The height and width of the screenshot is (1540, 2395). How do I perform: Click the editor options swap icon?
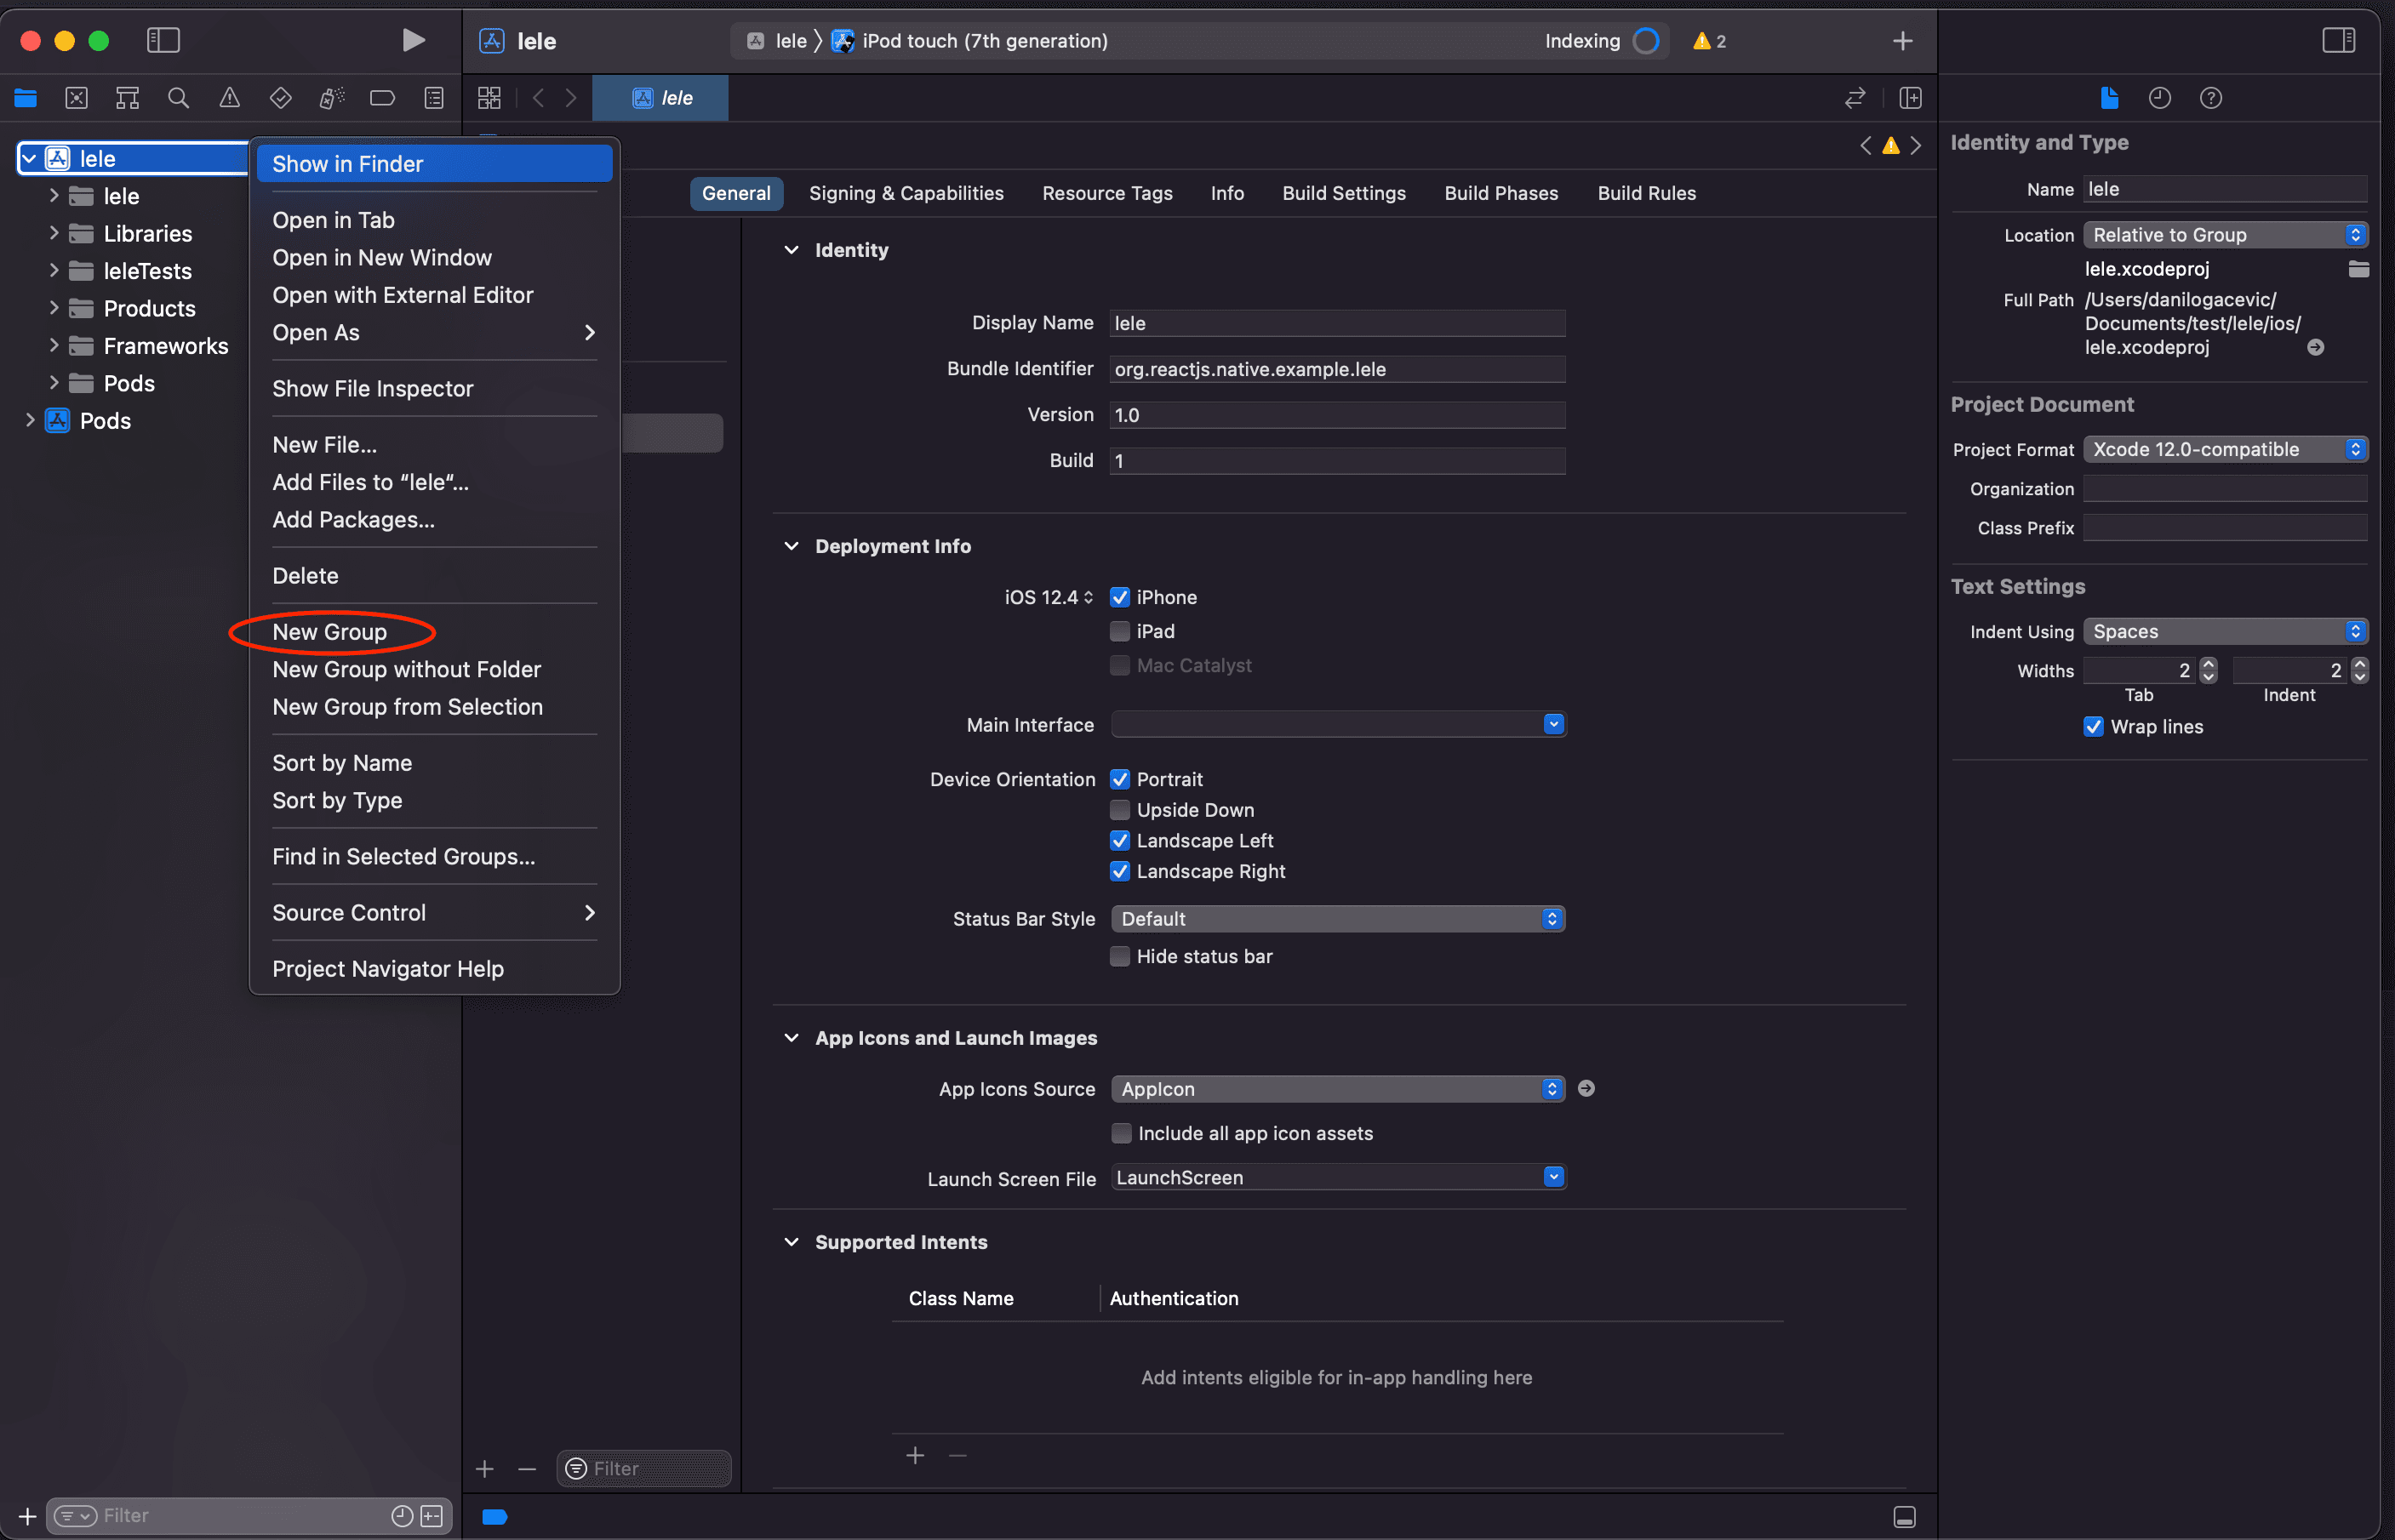[1855, 98]
